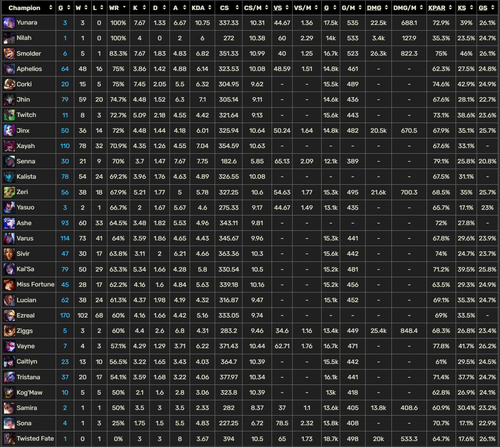This screenshot has height=447, width=500.
Task: Click Twisted Fate's 394 CS value
Action: click(228, 439)
